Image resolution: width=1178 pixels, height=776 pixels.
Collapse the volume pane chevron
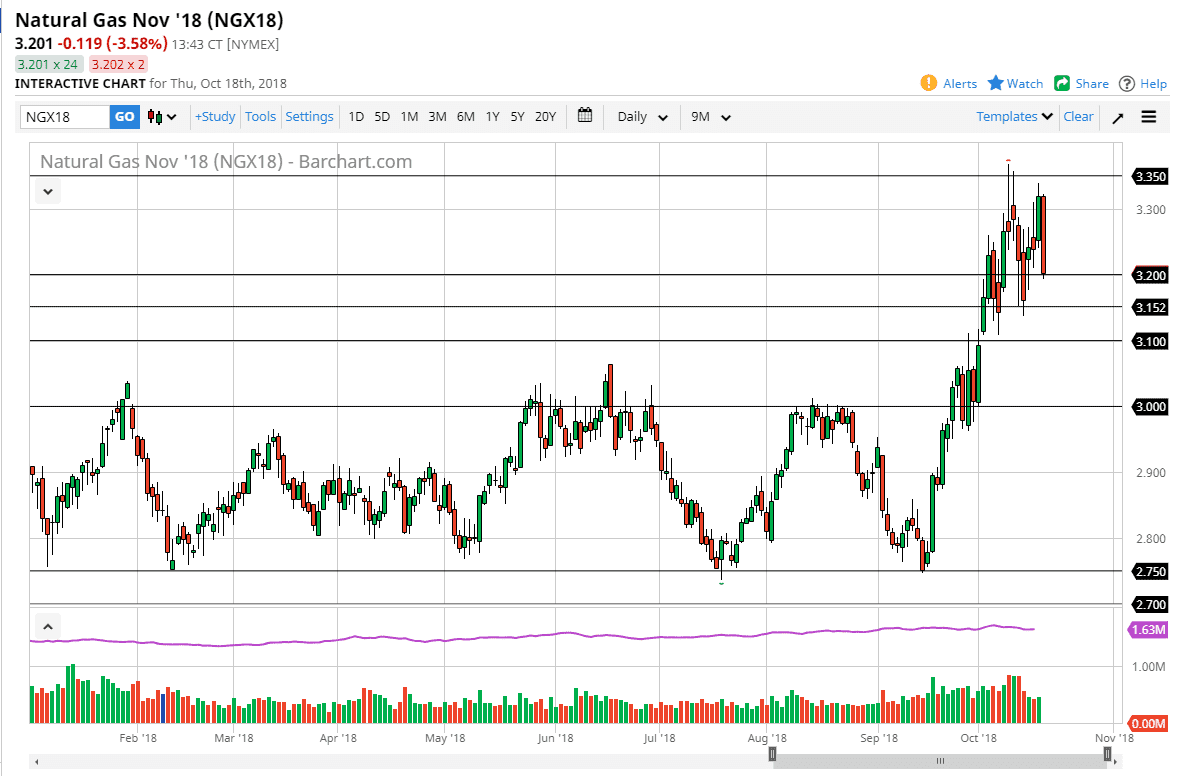[46, 627]
